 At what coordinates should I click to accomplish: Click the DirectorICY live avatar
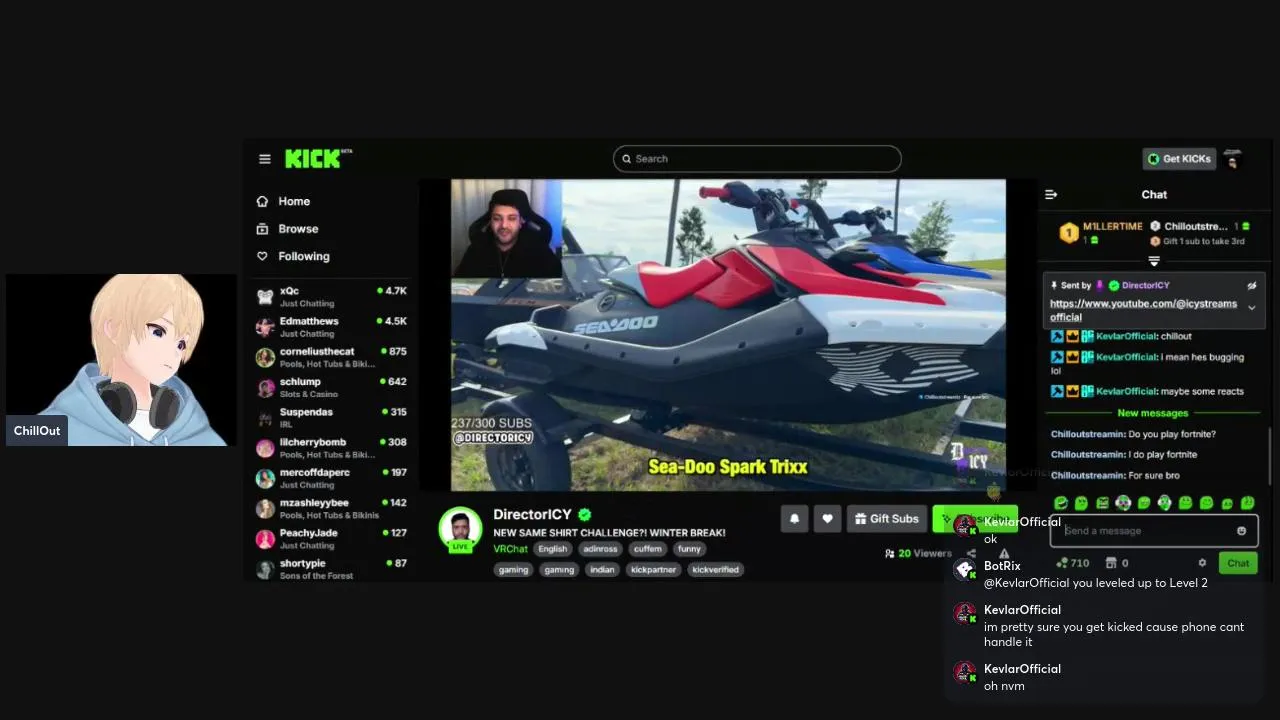tap(460, 529)
